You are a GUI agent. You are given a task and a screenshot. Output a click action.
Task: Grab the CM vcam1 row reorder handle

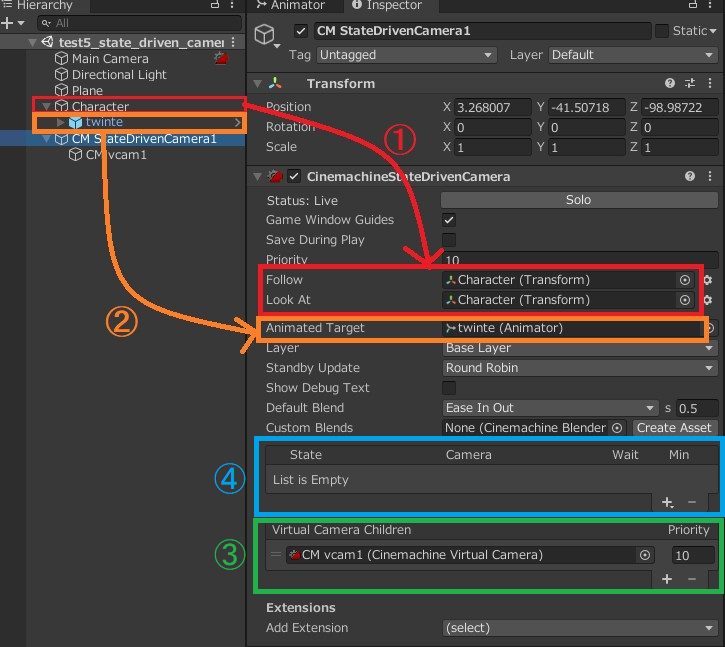[x=276, y=555]
